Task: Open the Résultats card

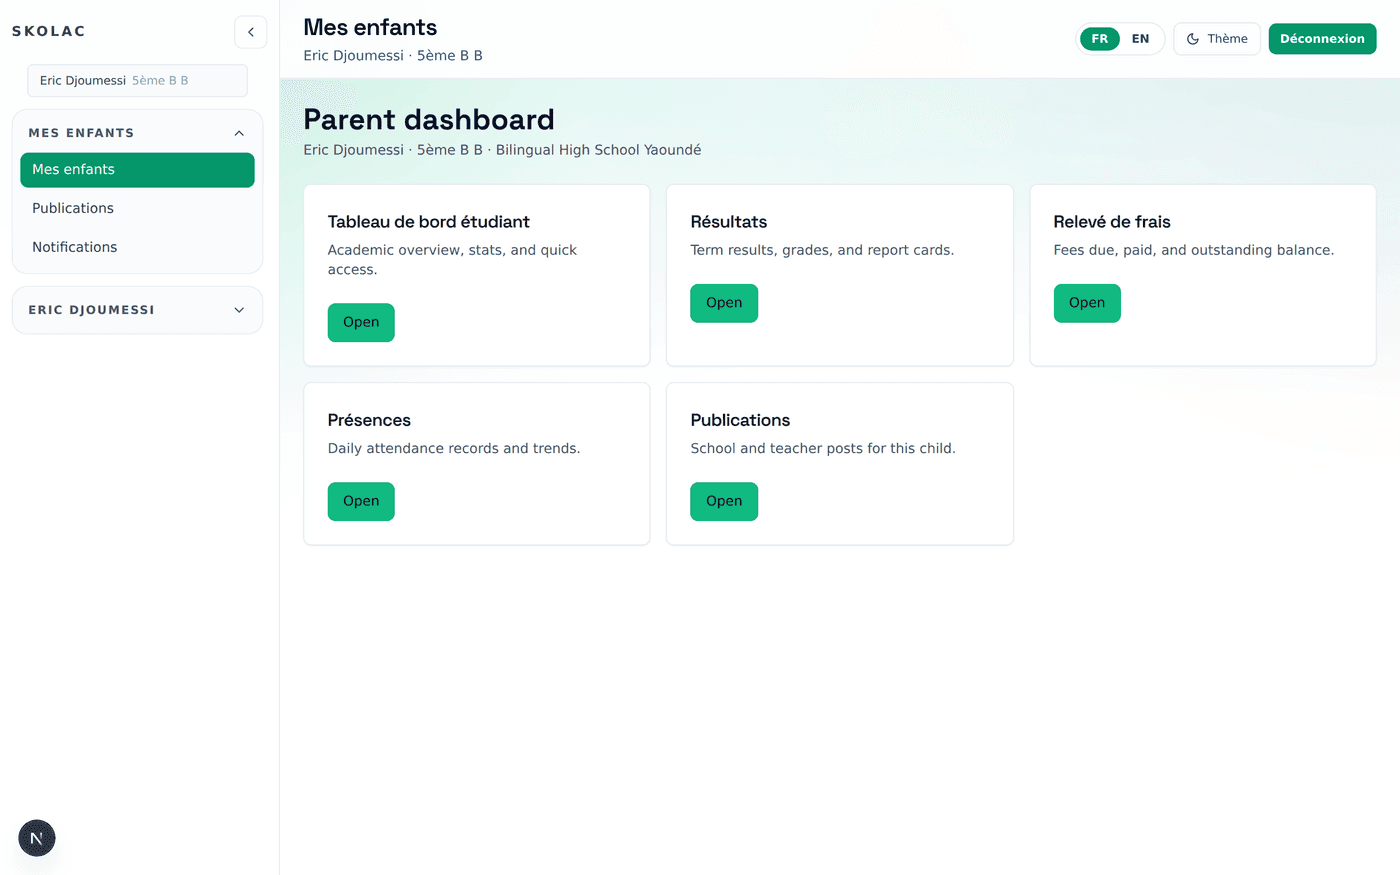Action: click(724, 303)
